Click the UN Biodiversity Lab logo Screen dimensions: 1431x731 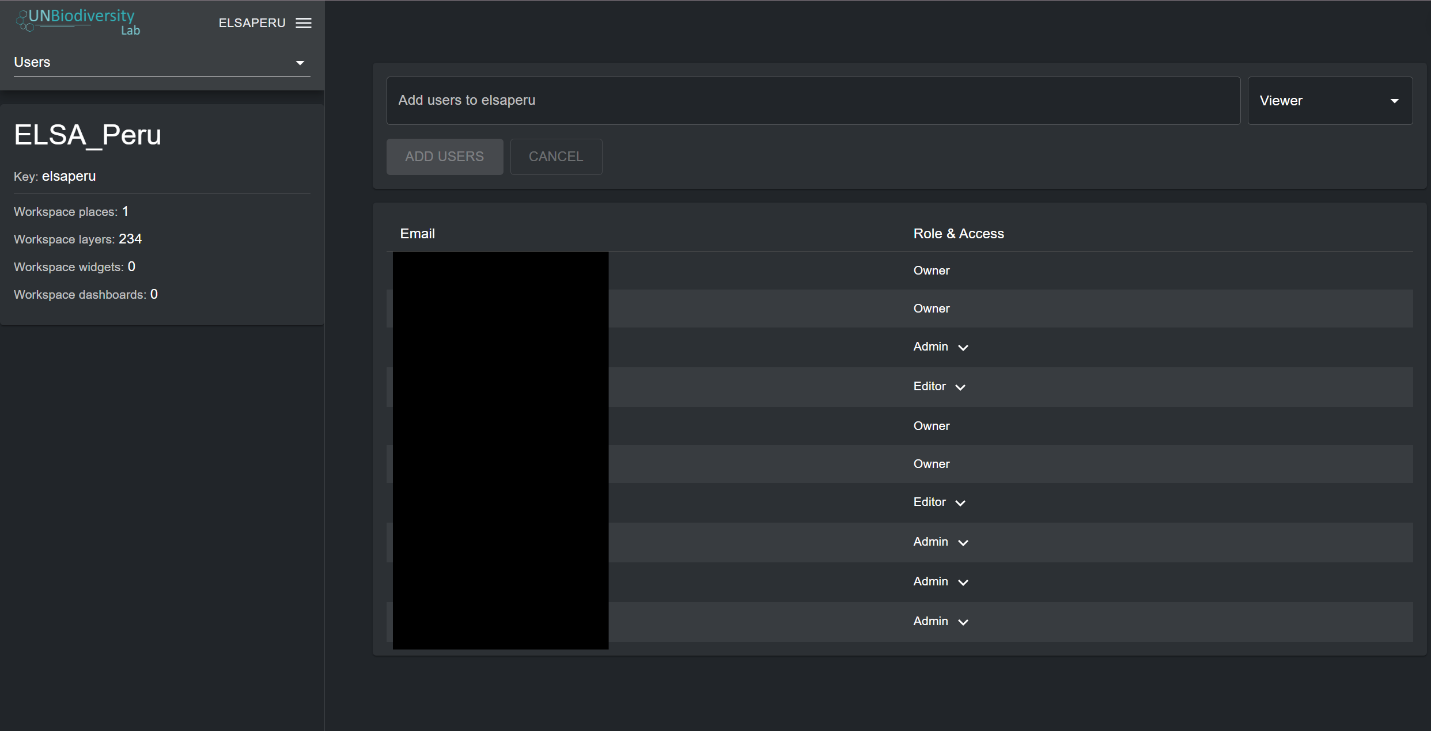(78, 21)
